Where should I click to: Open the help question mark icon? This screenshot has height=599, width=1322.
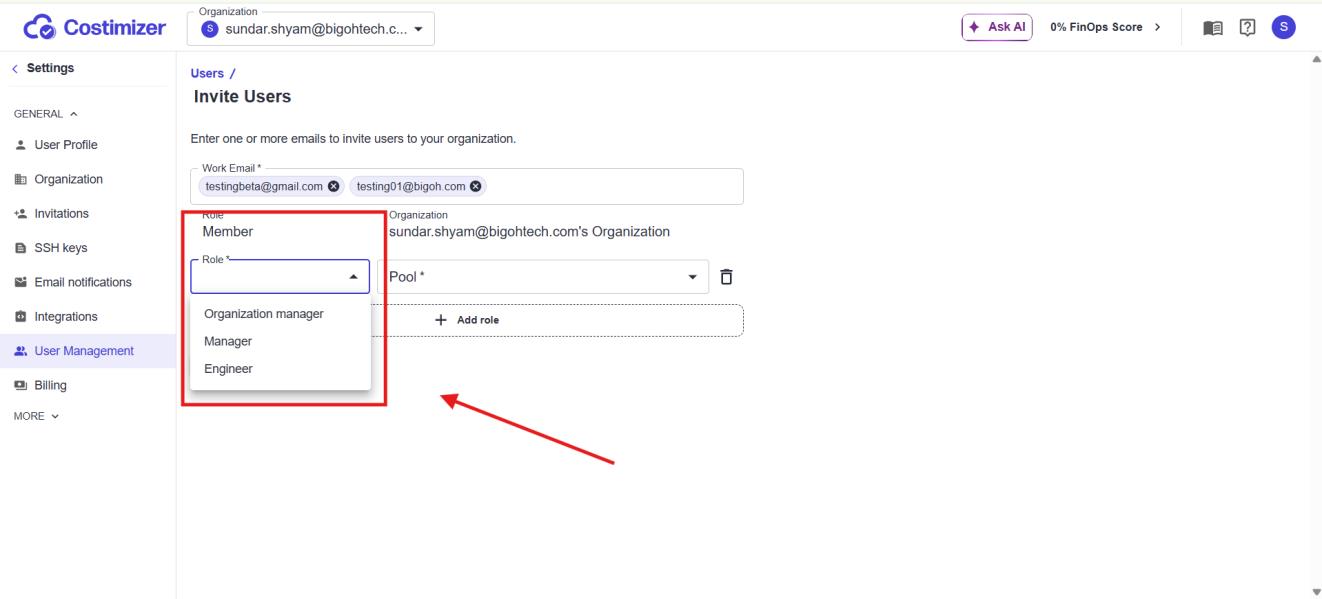(x=1247, y=27)
